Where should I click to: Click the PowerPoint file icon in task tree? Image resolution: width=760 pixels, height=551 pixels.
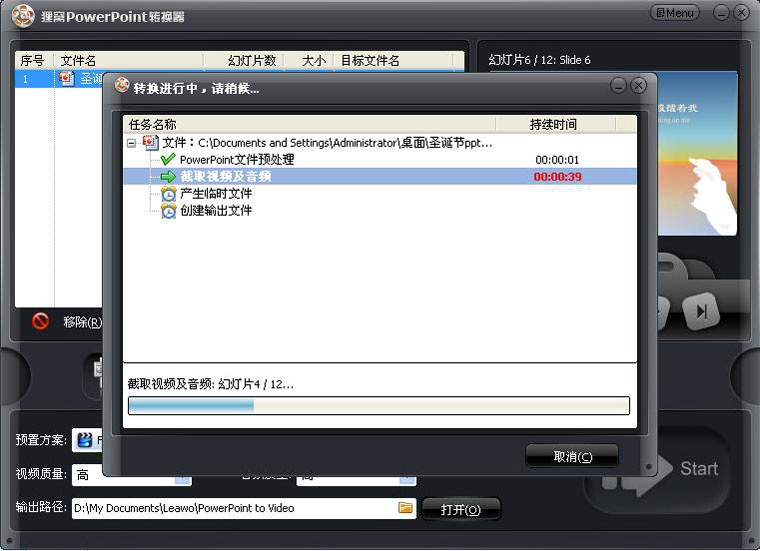click(151, 142)
